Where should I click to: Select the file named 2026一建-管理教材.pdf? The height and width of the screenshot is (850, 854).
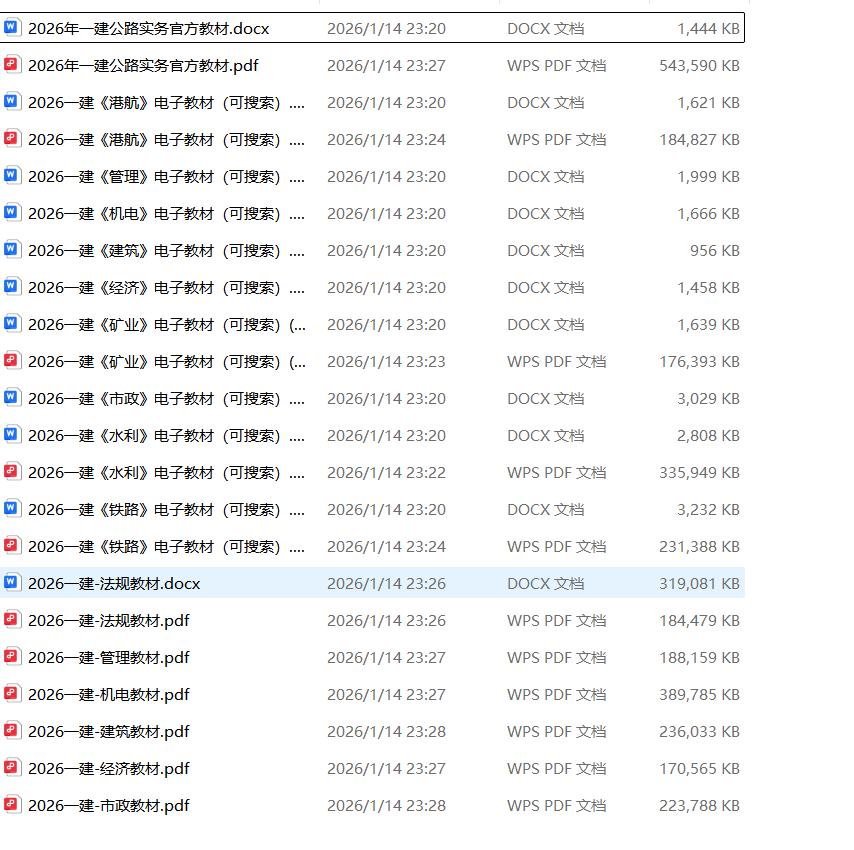108,657
